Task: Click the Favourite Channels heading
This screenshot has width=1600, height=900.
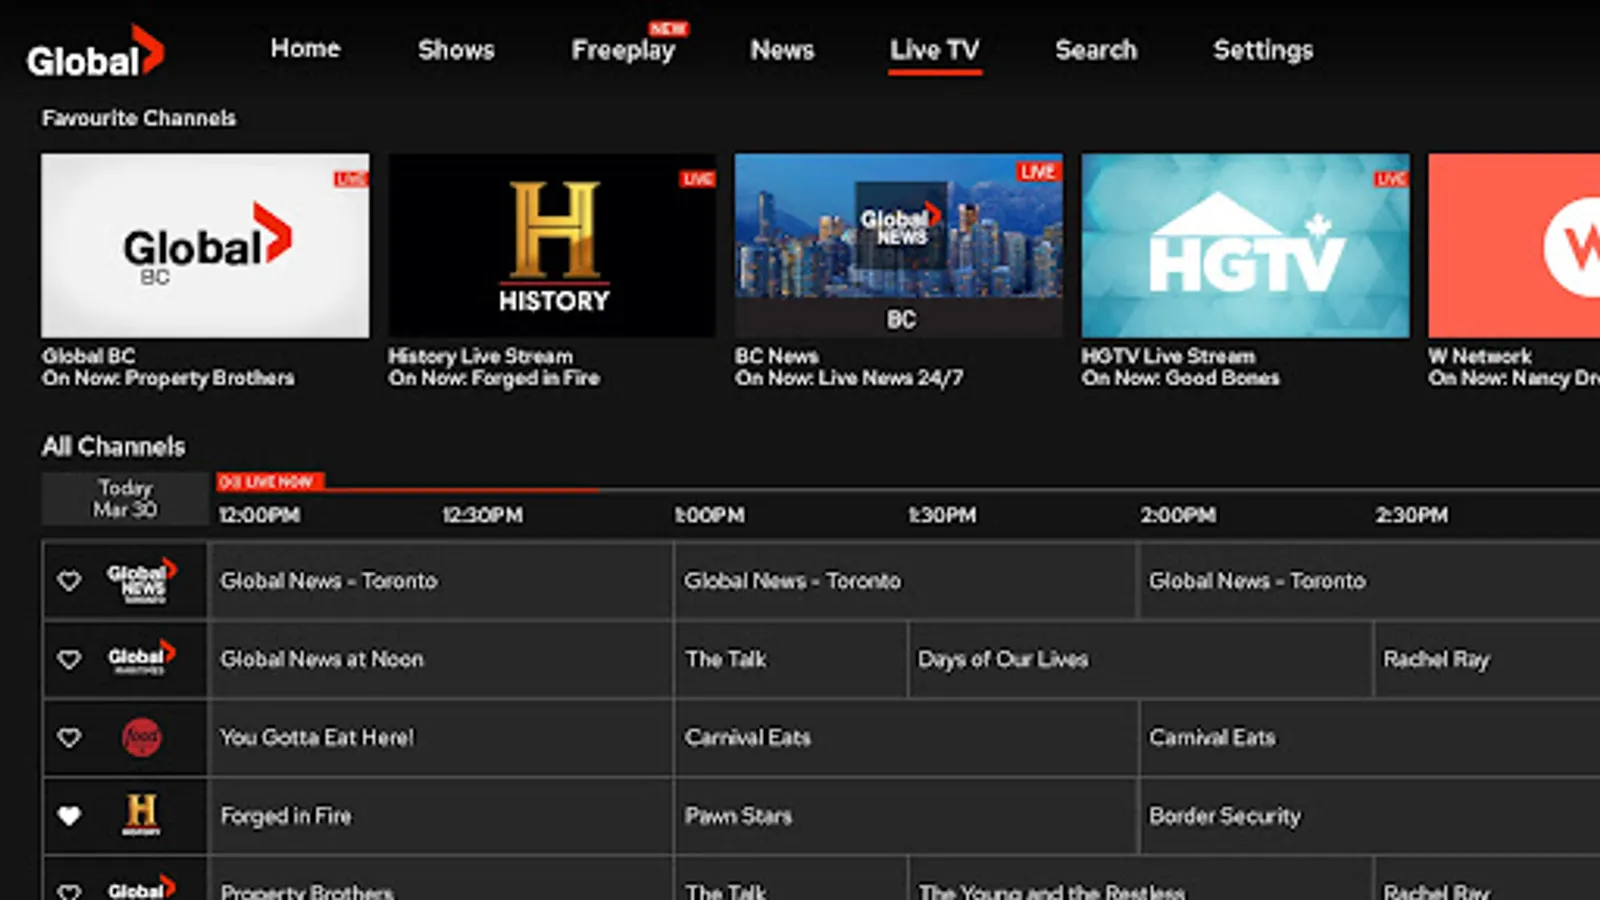Action: click(x=139, y=118)
